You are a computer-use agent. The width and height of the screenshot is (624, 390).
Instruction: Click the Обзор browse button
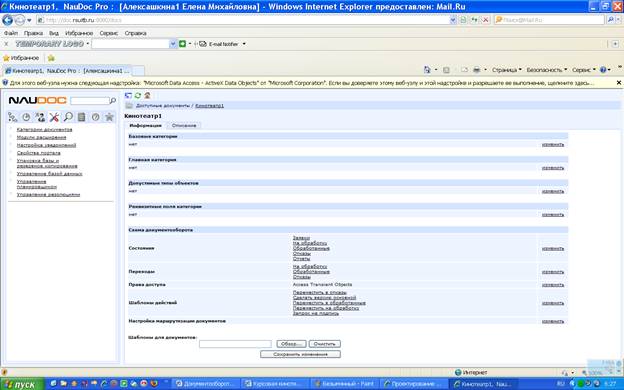(x=291, y=344)
